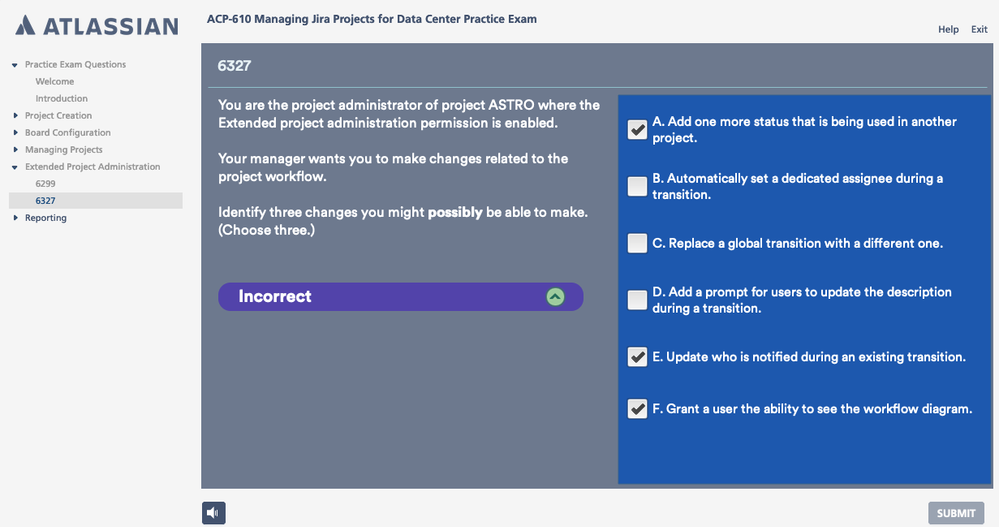Open the Welcome page

(x=55, y=82)
